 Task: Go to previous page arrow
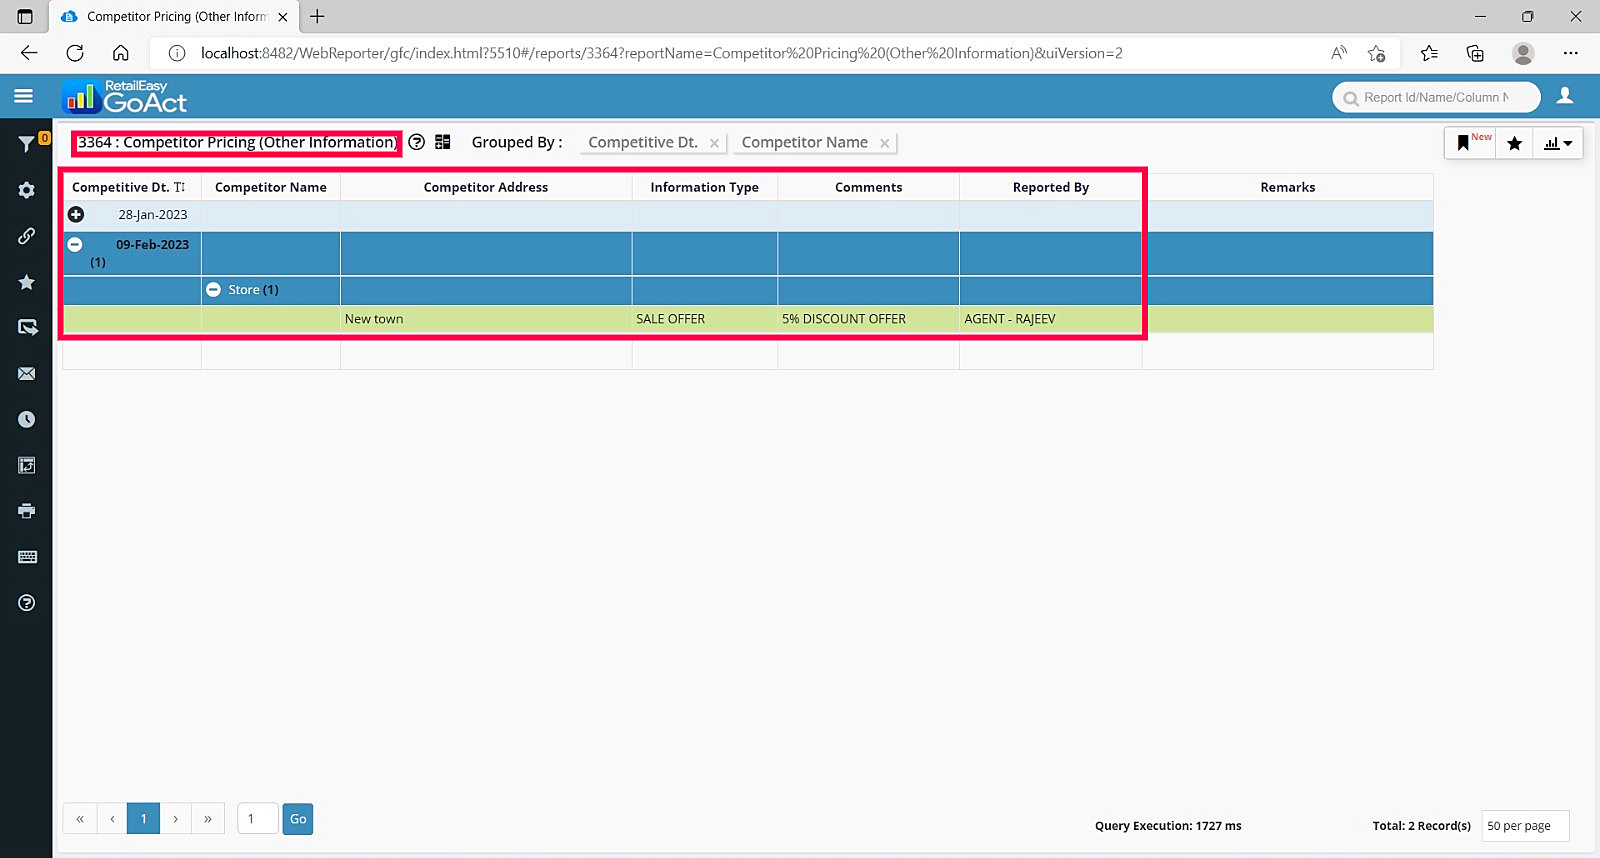coord(112,819)
